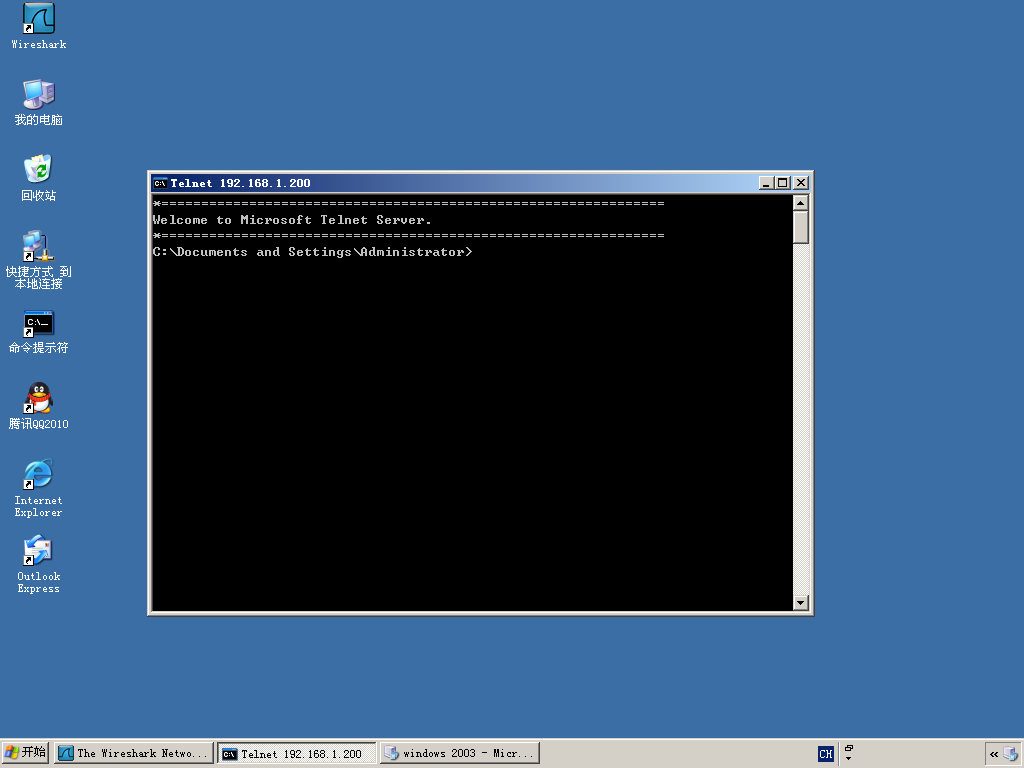Image resolution: width=1024 pixels, height=768 pixels.
Task: Minimize the Telnet window
Action: [x=766, y=183]
